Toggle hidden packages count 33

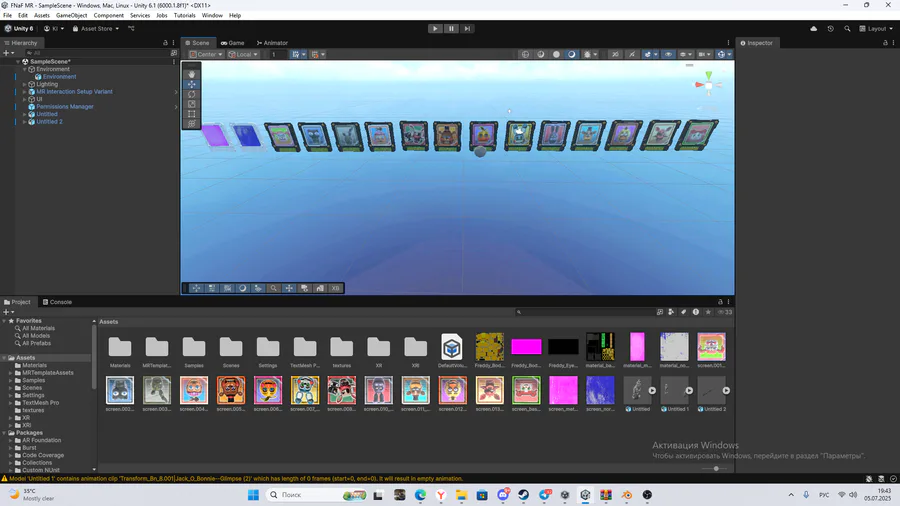[x=725, y=312]
